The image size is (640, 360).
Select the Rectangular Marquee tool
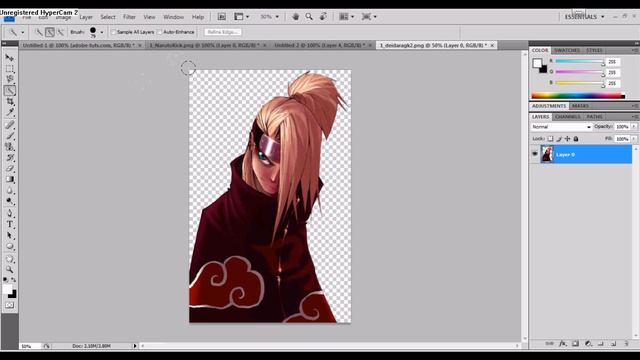click(9, 69)
